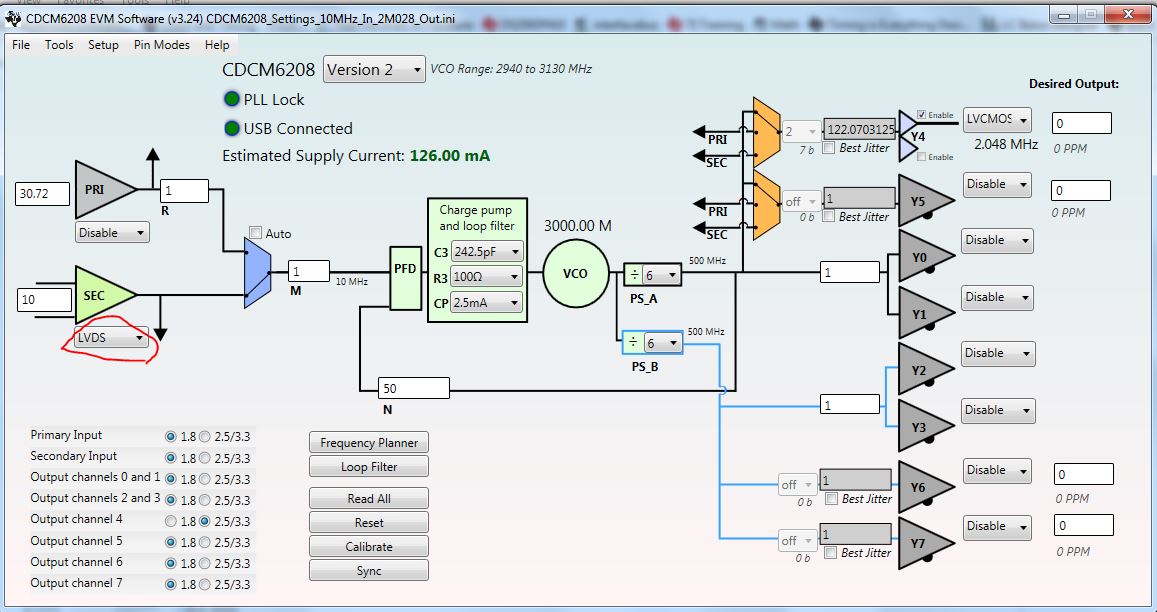Click the Loop Filter button

pyautogui.click(x=369, y=467)
